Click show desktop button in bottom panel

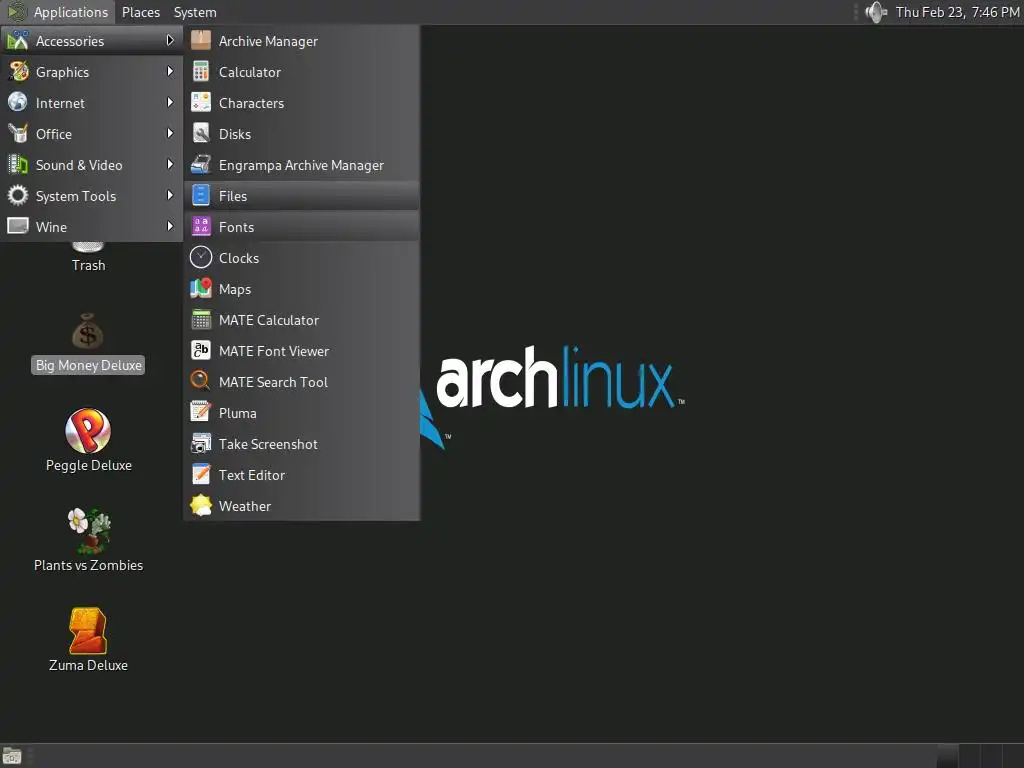tap(12, 756)
